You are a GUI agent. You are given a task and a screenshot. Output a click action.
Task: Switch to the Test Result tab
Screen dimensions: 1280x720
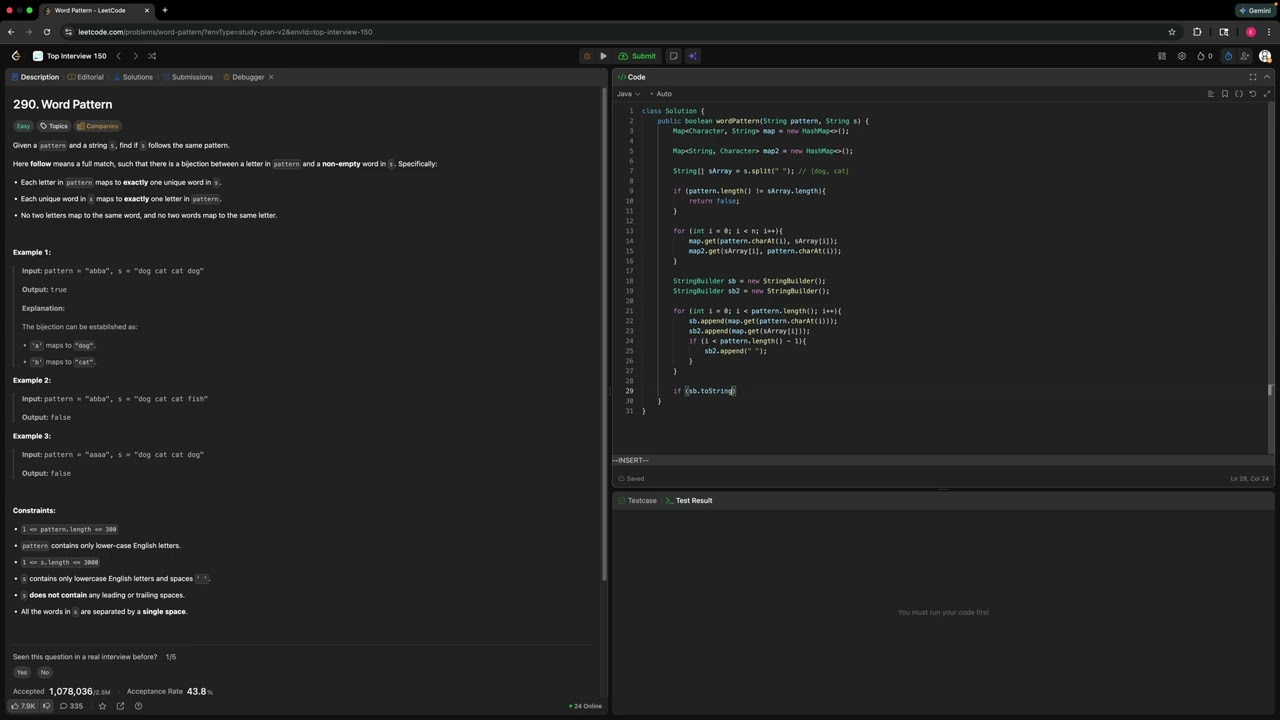(x=688, y=500)
